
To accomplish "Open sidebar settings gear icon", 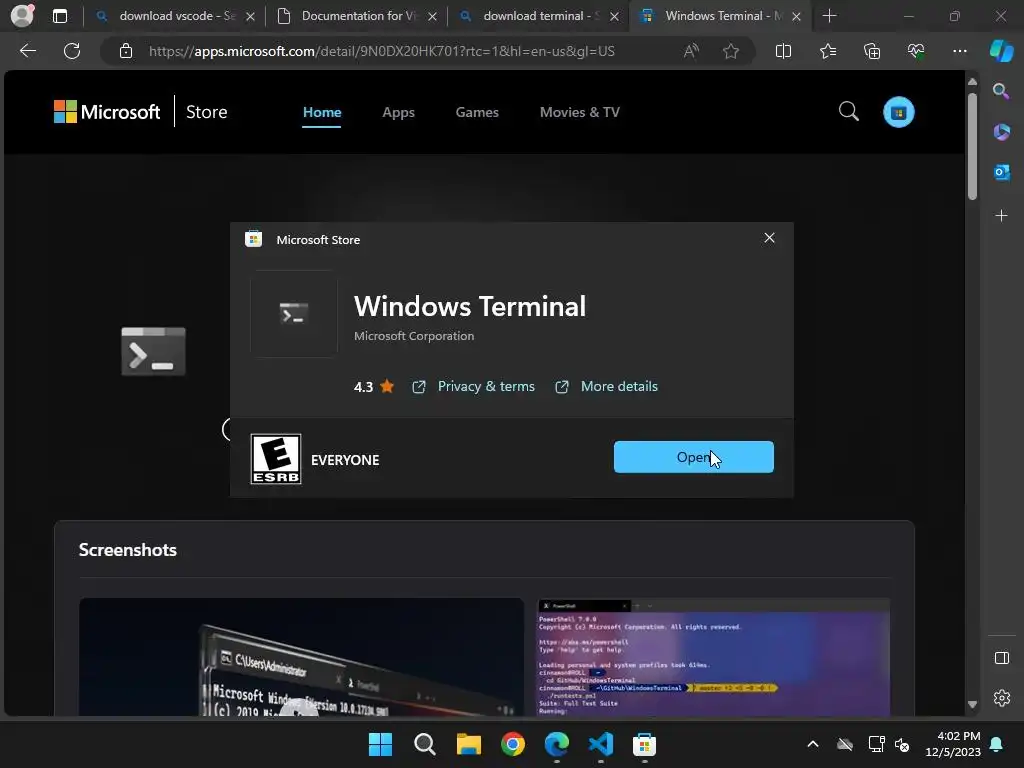I will (x=1001, y=698).
